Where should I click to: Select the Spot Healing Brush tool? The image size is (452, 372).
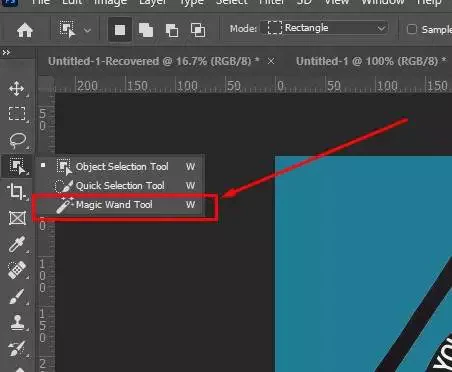(x=17, y=270)
